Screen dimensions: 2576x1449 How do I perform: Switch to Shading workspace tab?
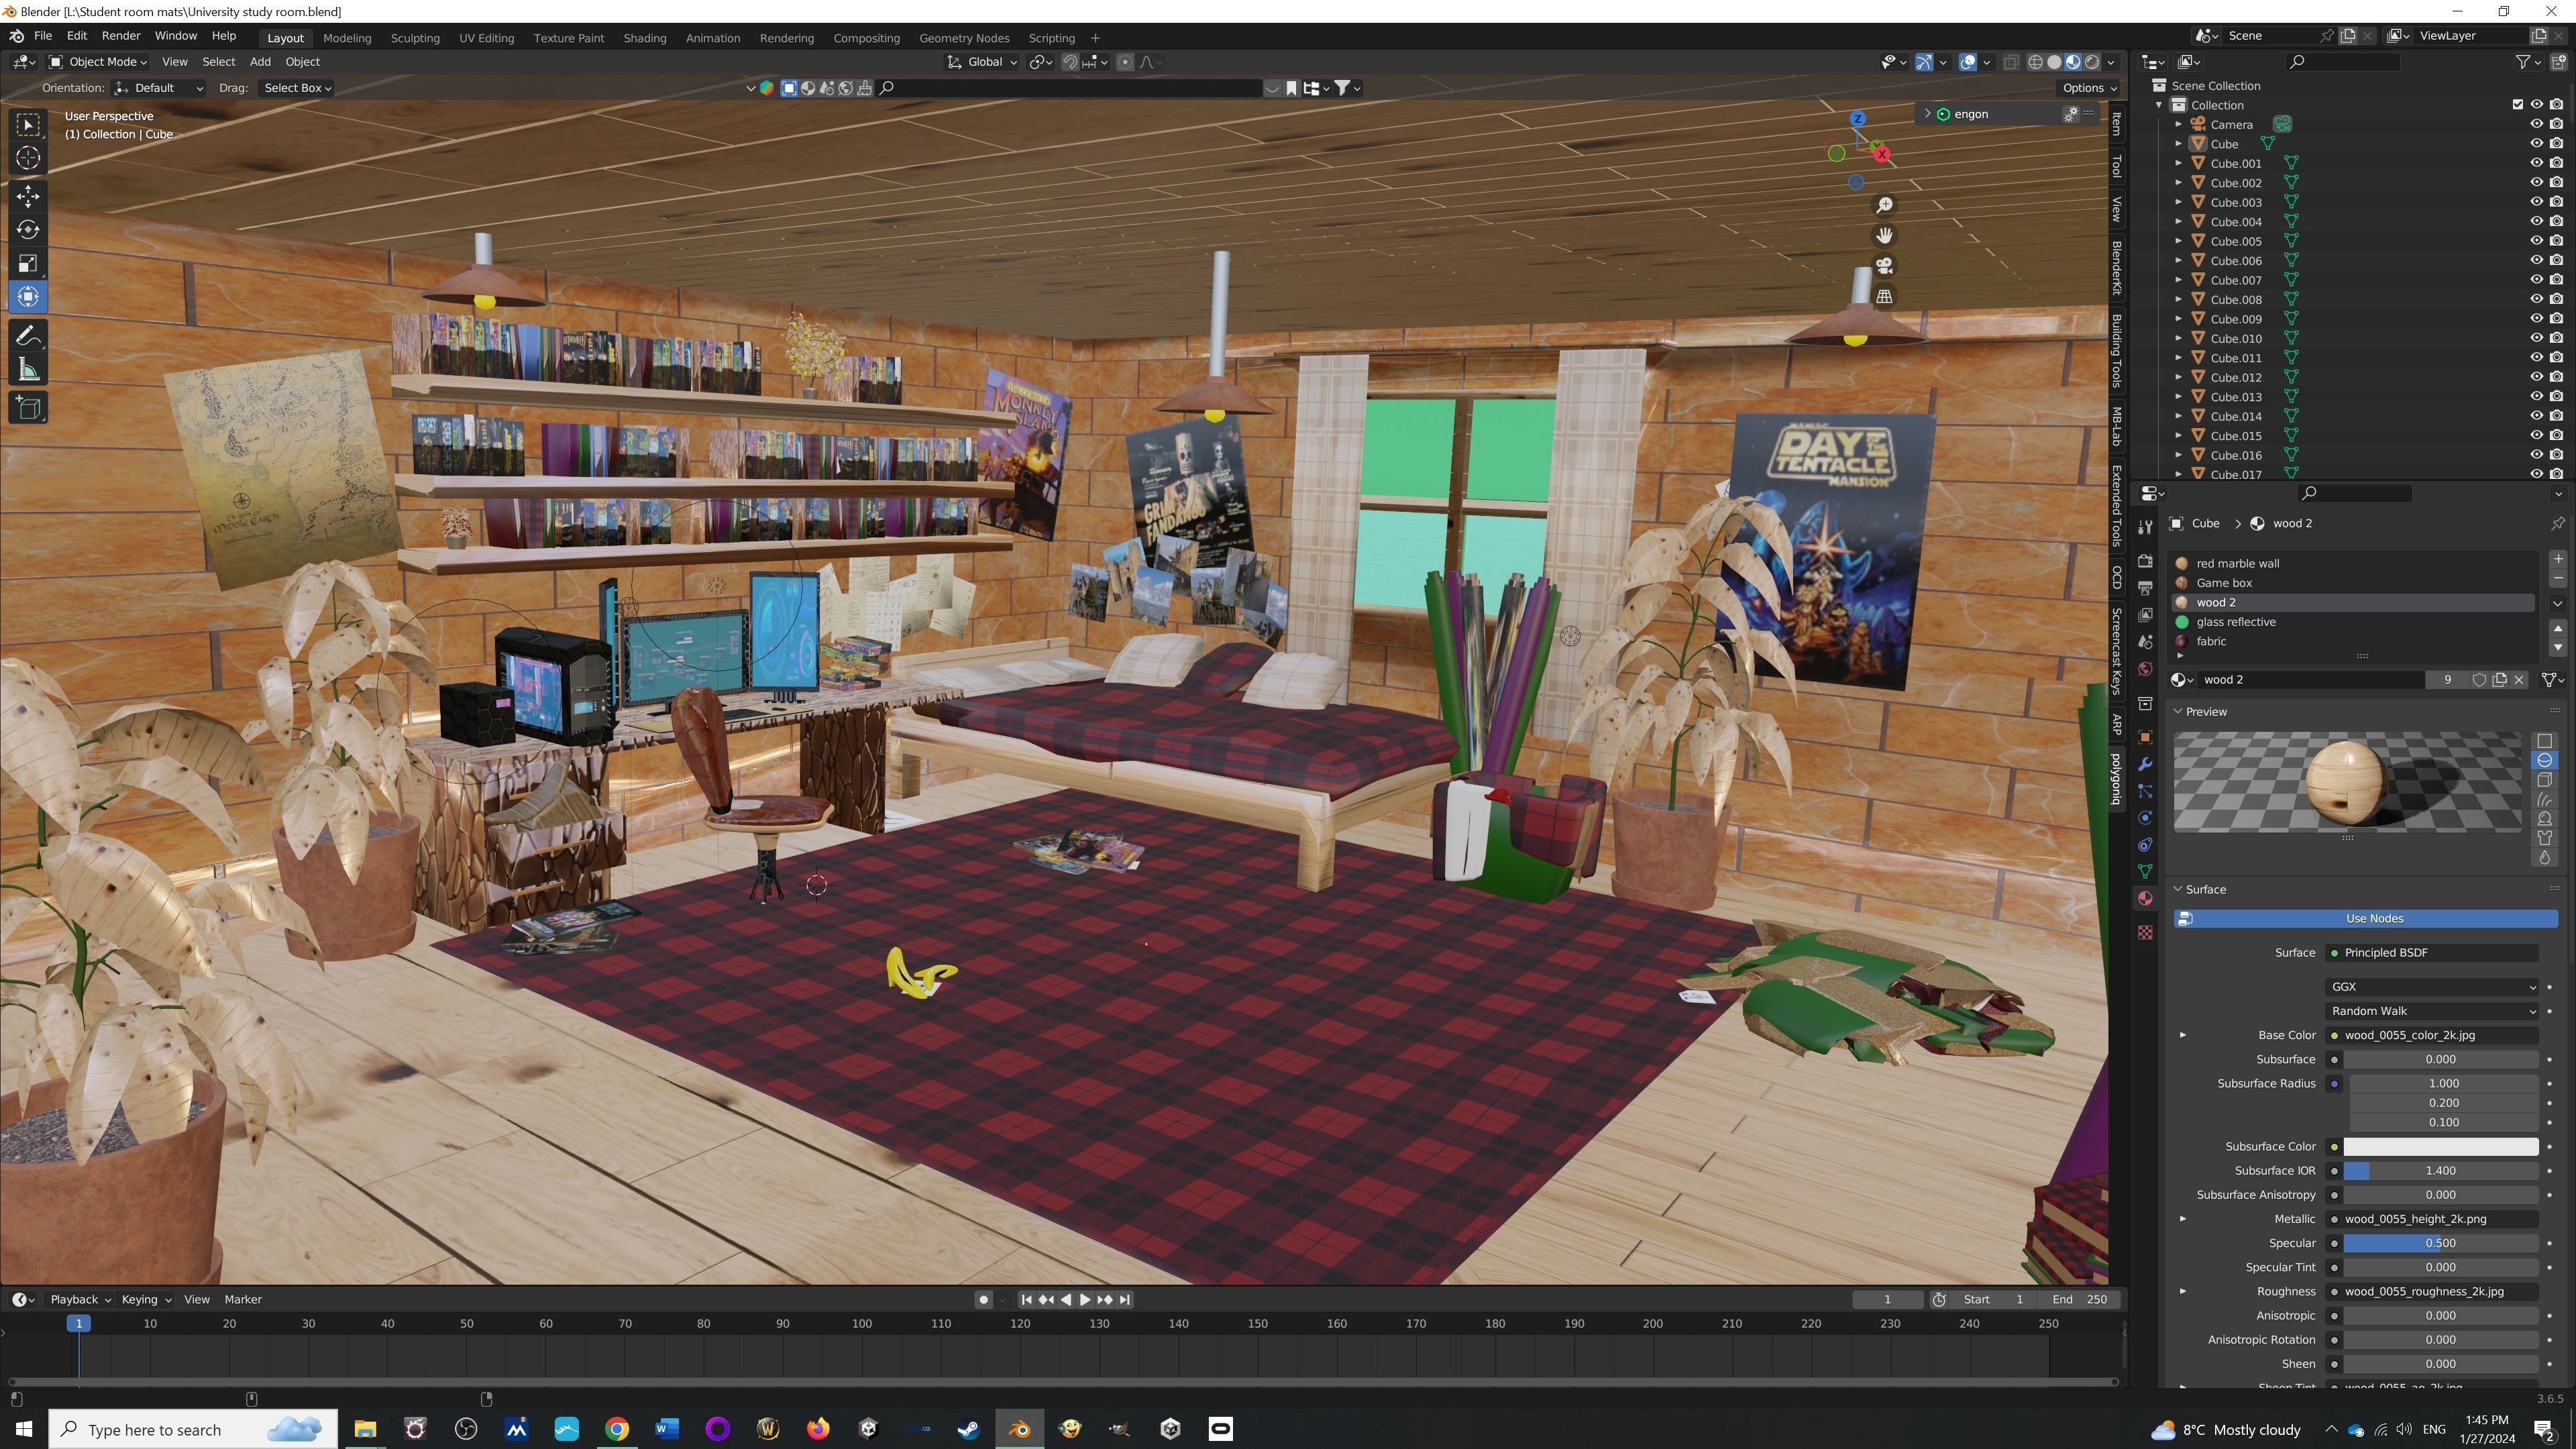(645, 38)
